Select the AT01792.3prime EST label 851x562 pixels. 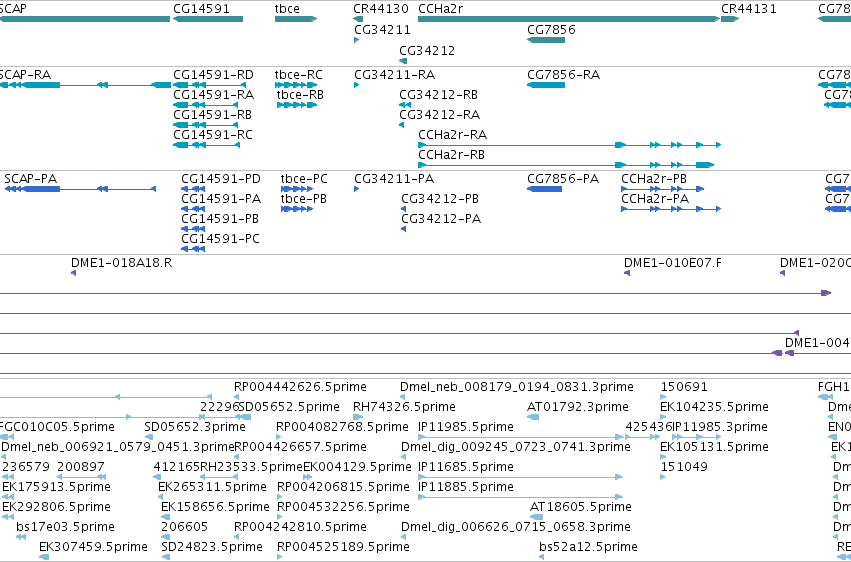577,406
